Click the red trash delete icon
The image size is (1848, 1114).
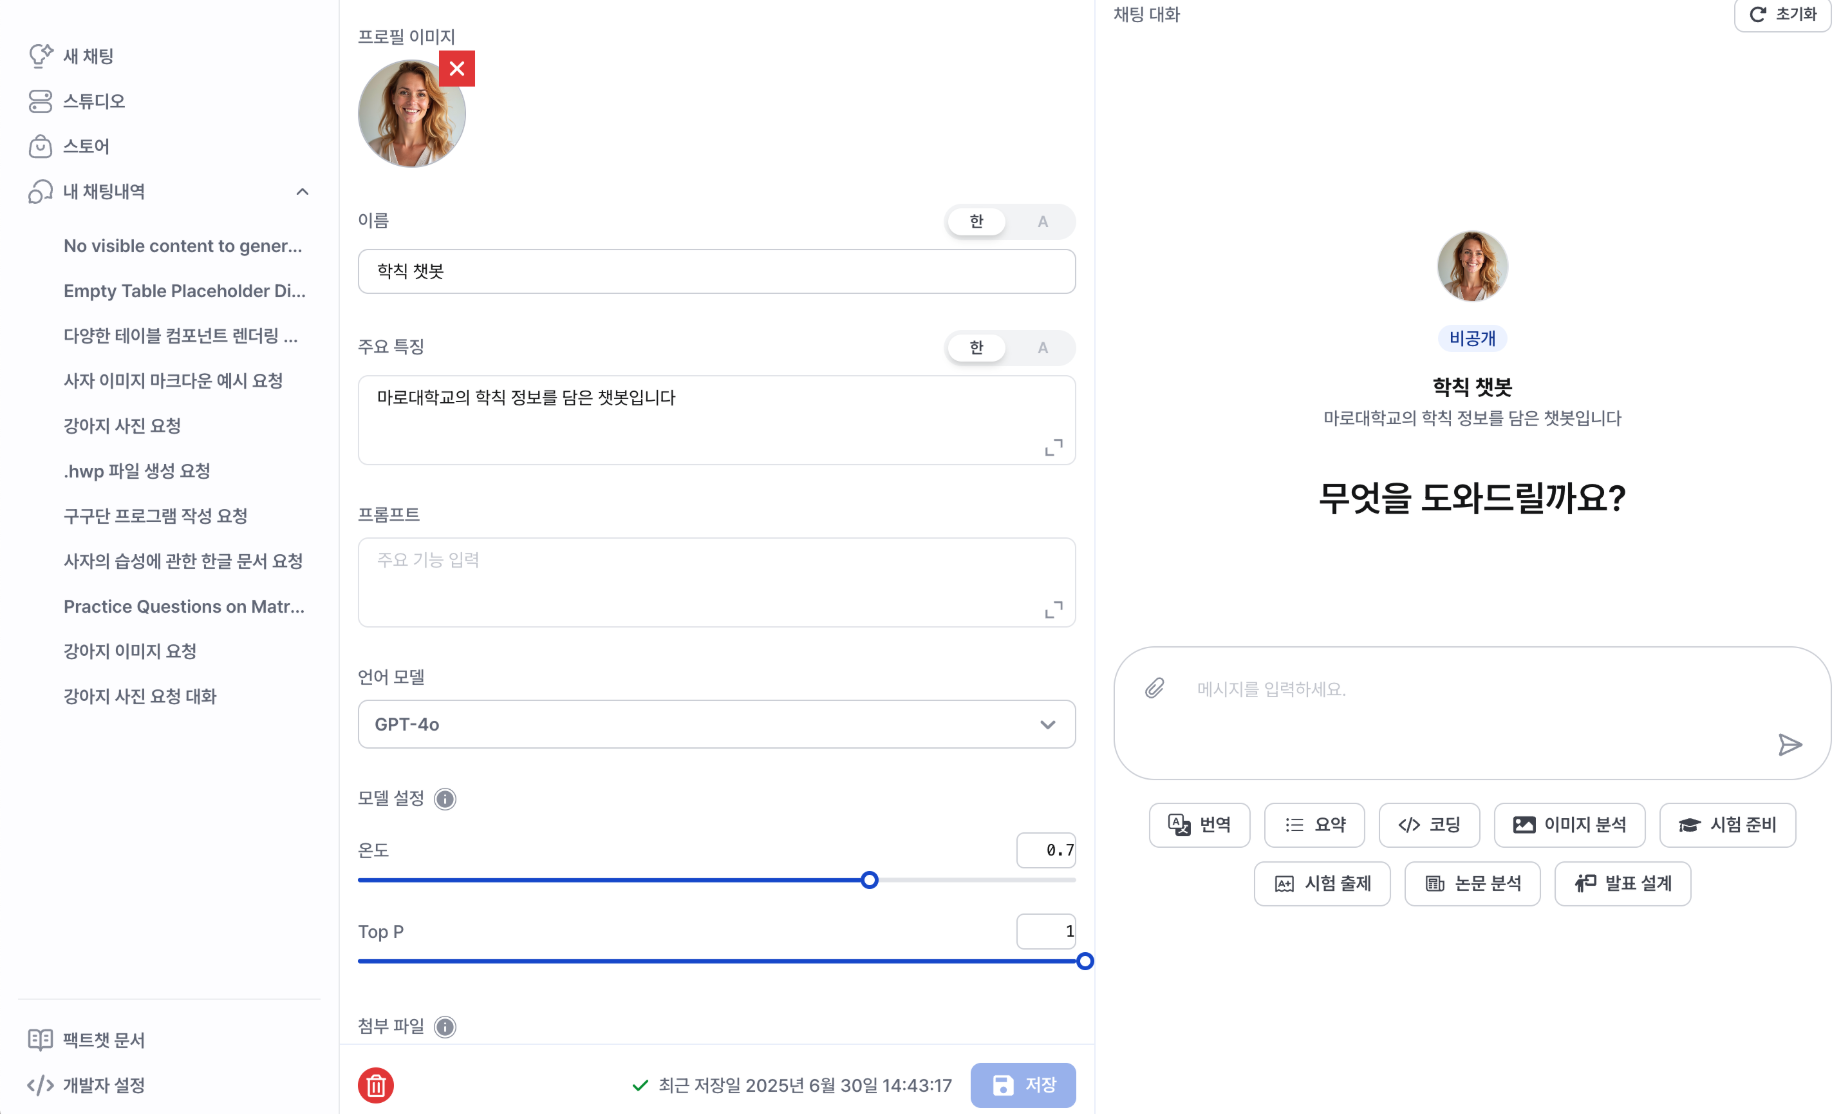pos(376,1085)
